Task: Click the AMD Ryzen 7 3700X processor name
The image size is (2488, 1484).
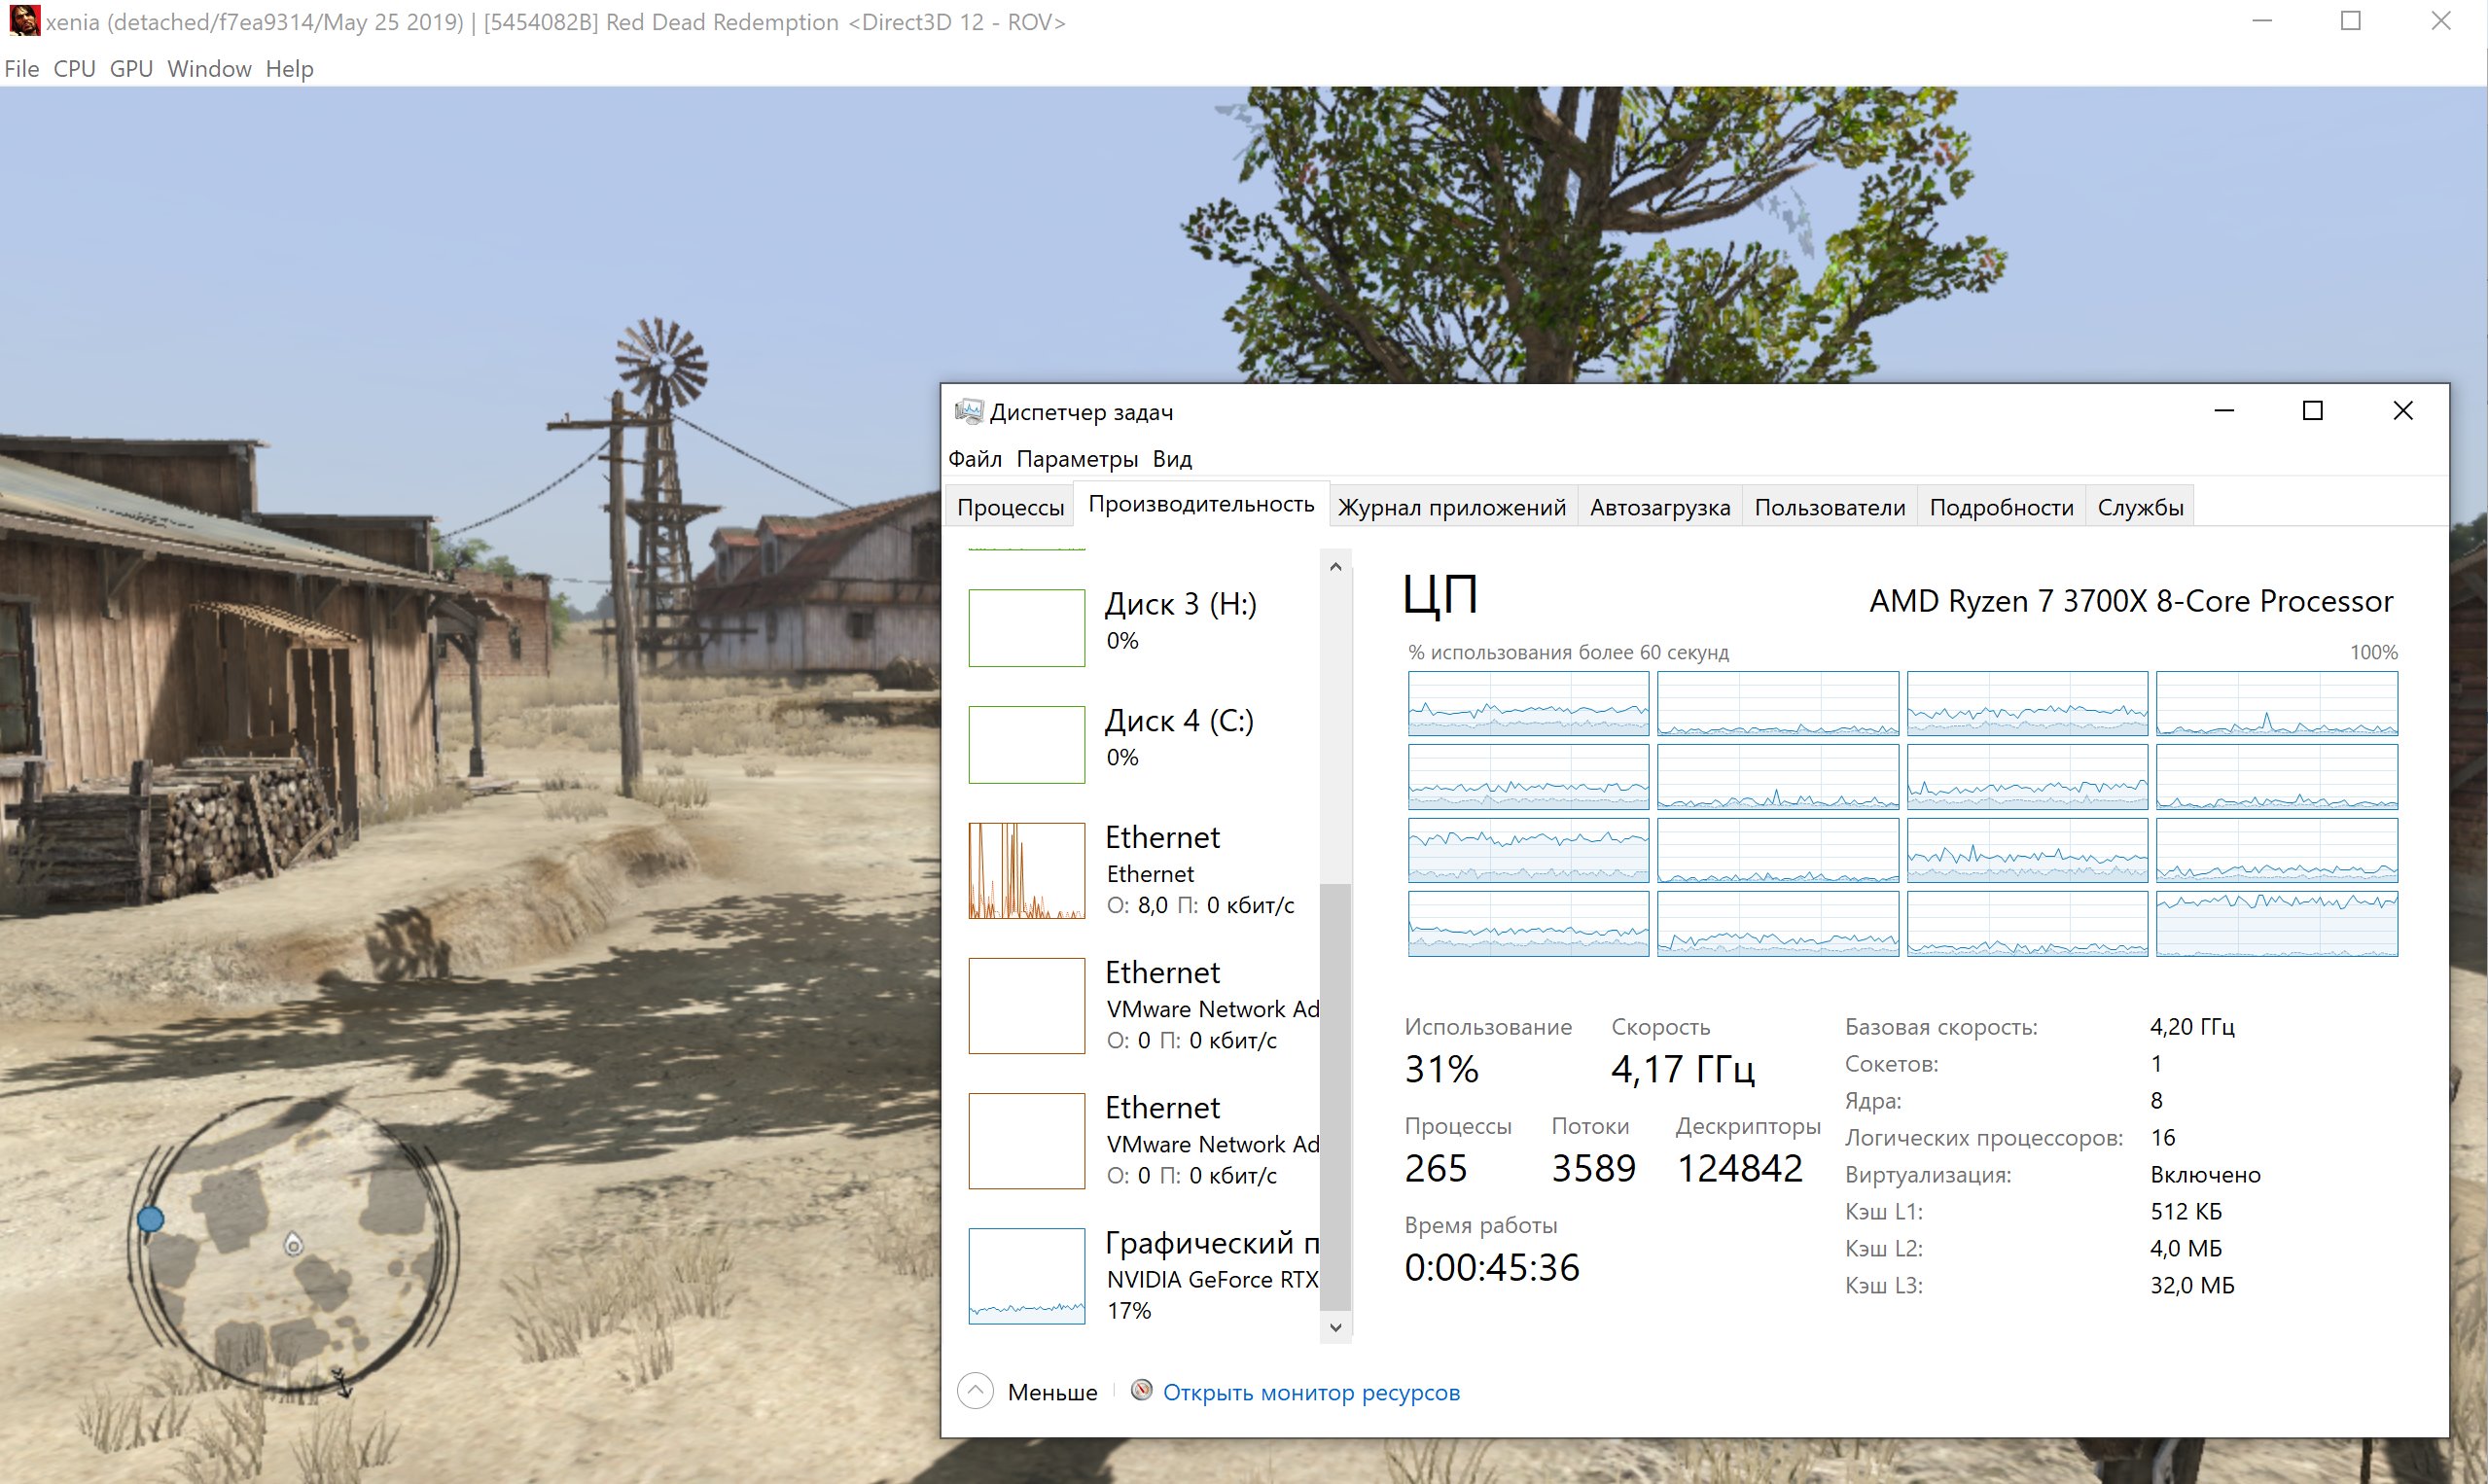Action: click(2131, 601)
